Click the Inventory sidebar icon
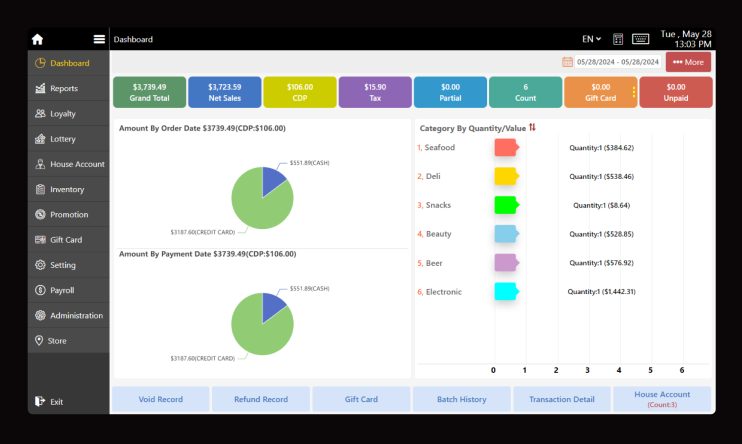Viewport: 742px width, 444px height. coord(40,189)
